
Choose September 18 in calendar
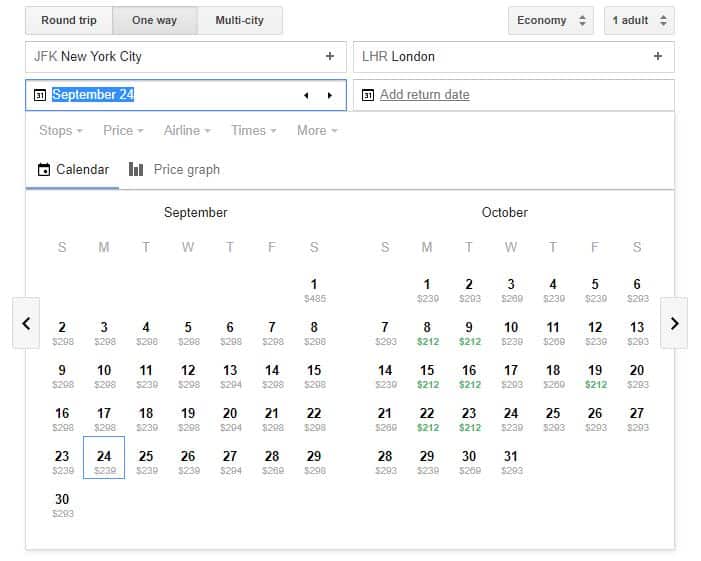click(x=146, y=419)
